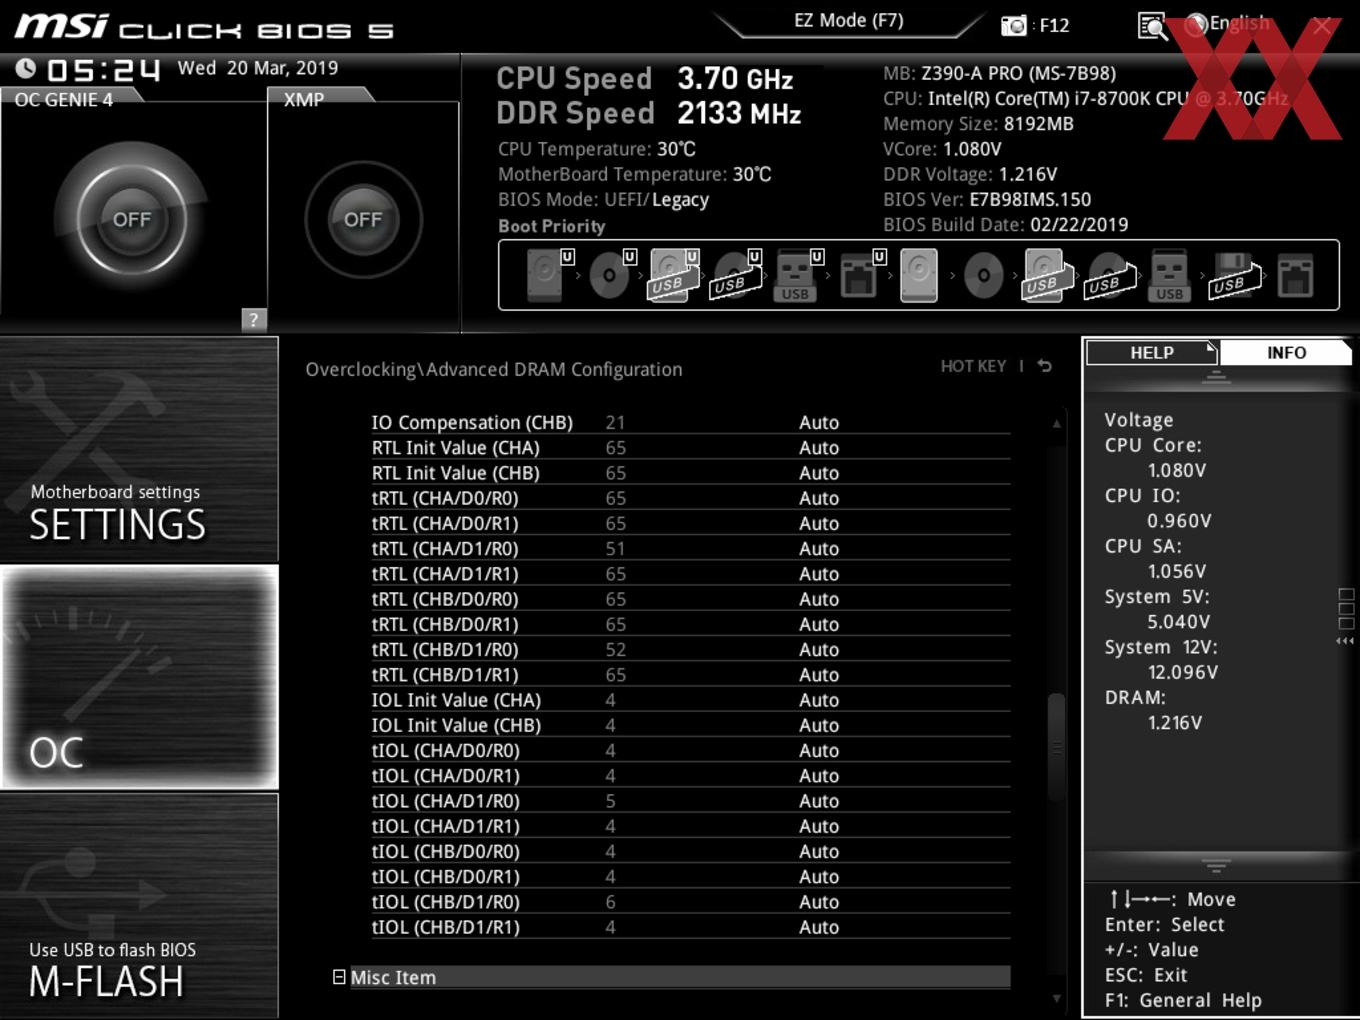Select the UEFI network boot icon
The width and height of the screenshot is (1360, 1020).
pos(861,275)
